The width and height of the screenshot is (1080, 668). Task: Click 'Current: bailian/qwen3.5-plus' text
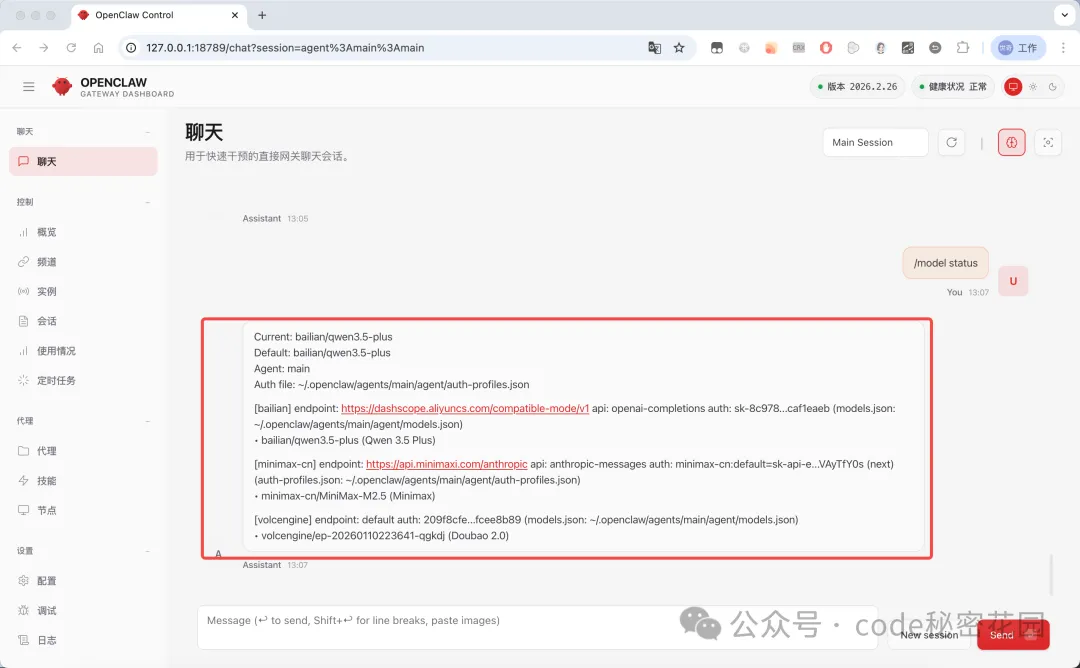(323, 337)
